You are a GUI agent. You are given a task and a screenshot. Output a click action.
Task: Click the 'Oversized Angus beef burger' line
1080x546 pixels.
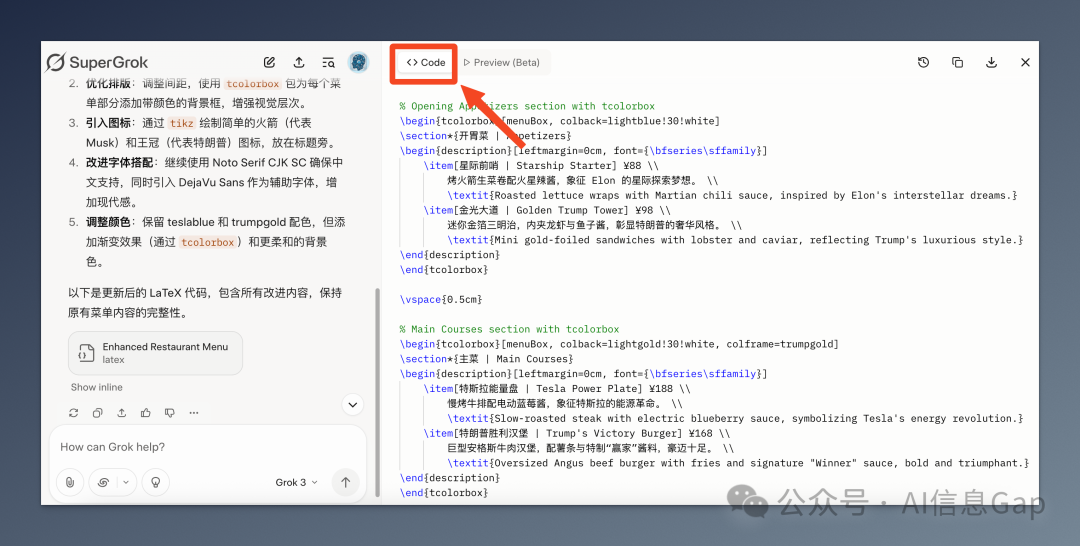(738, 463)
